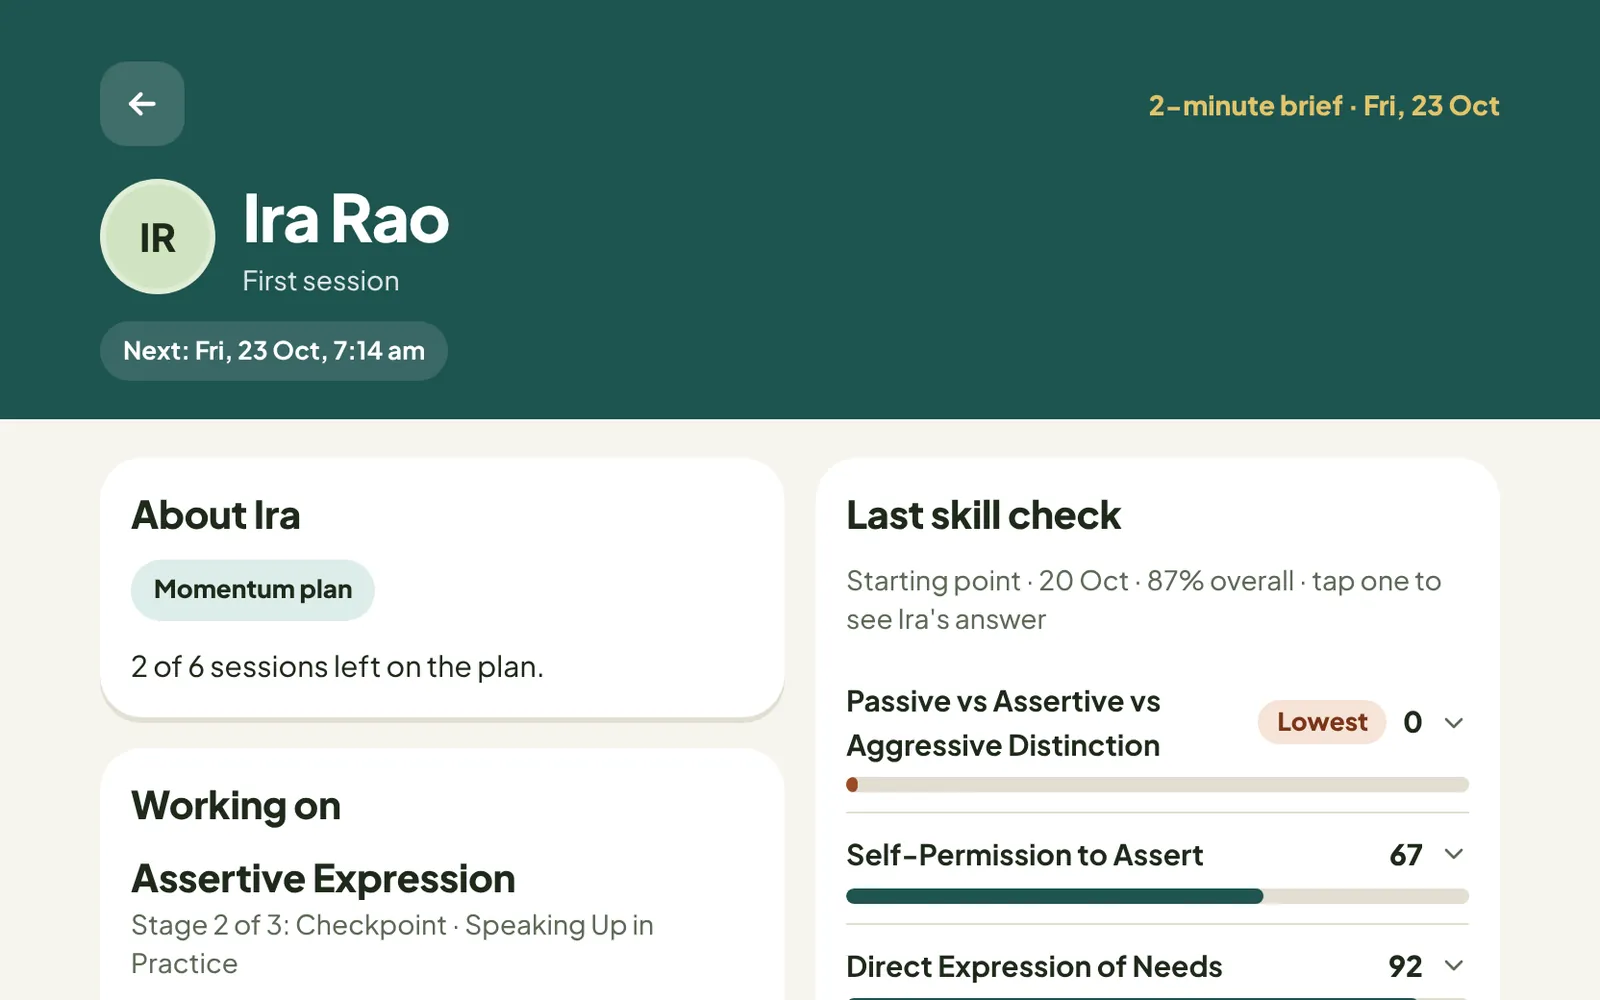The height and width of the screenshot is (1000, 1600).
Task: Expand Direct Expression of Needs chevron
Action: click(x=1454, y=966)
